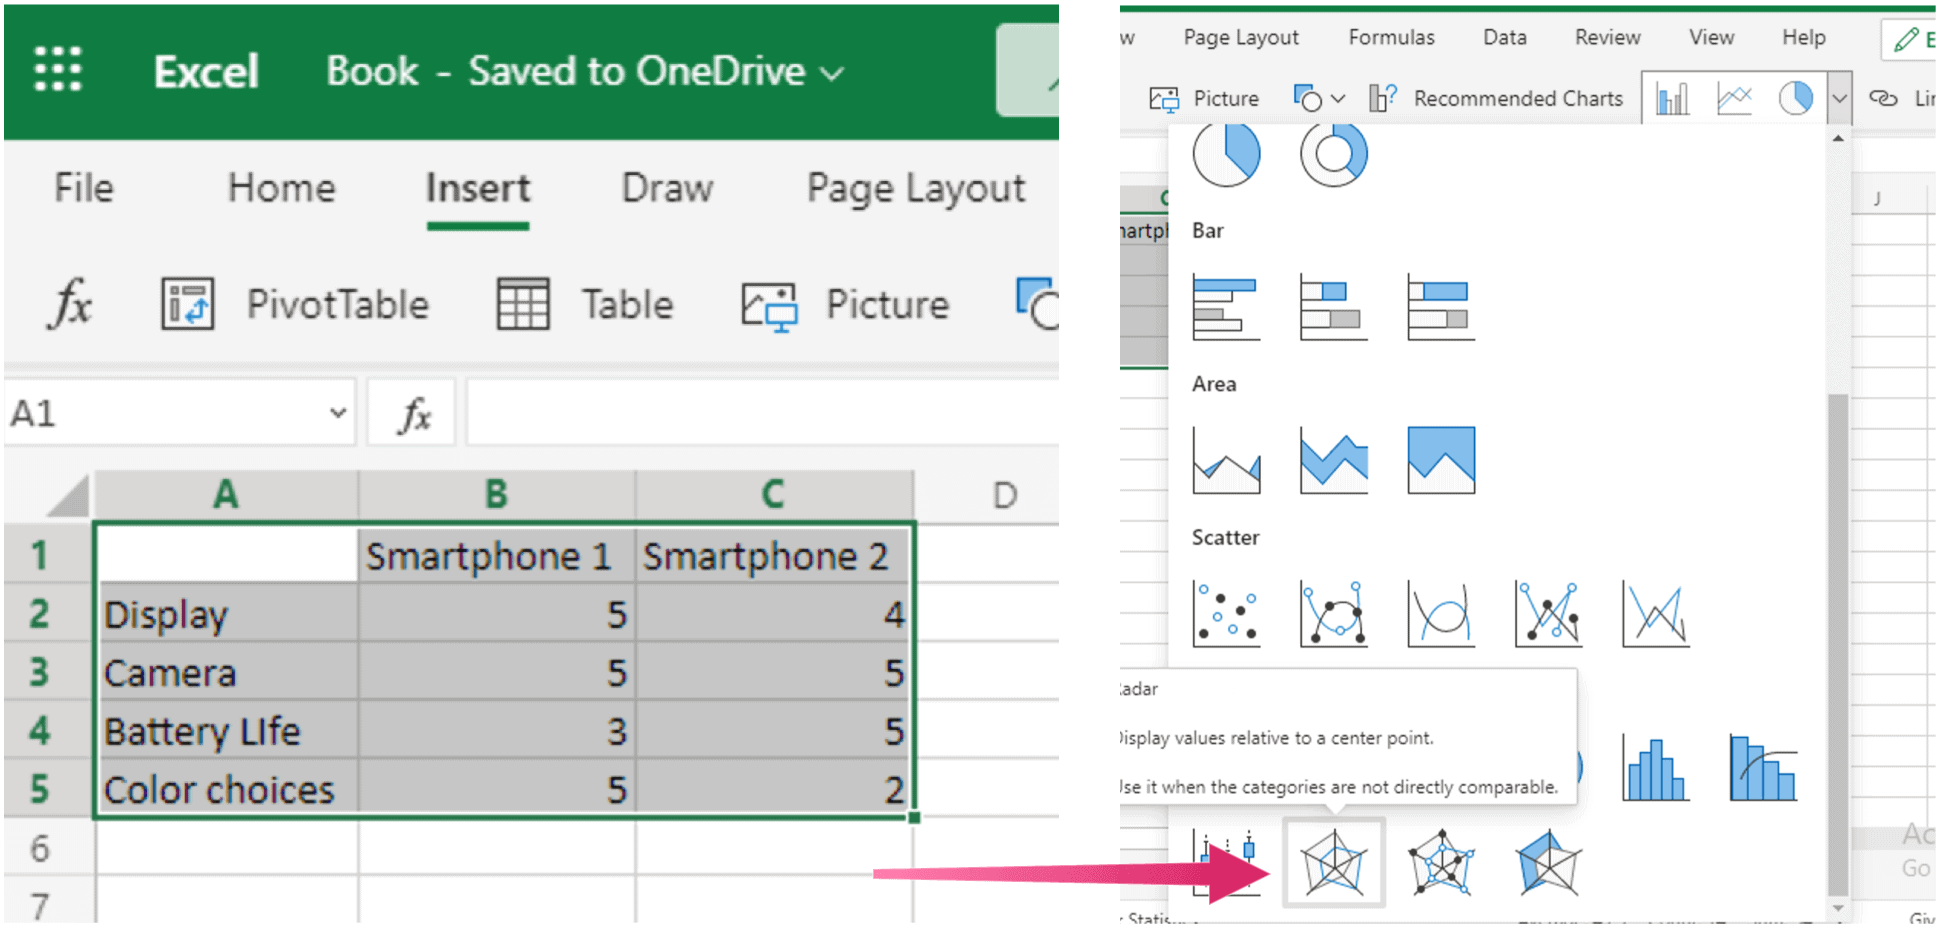Click the Table icon in the ribbon
This screenshot has height=928, width=1940.
click(x=523, y=304)
